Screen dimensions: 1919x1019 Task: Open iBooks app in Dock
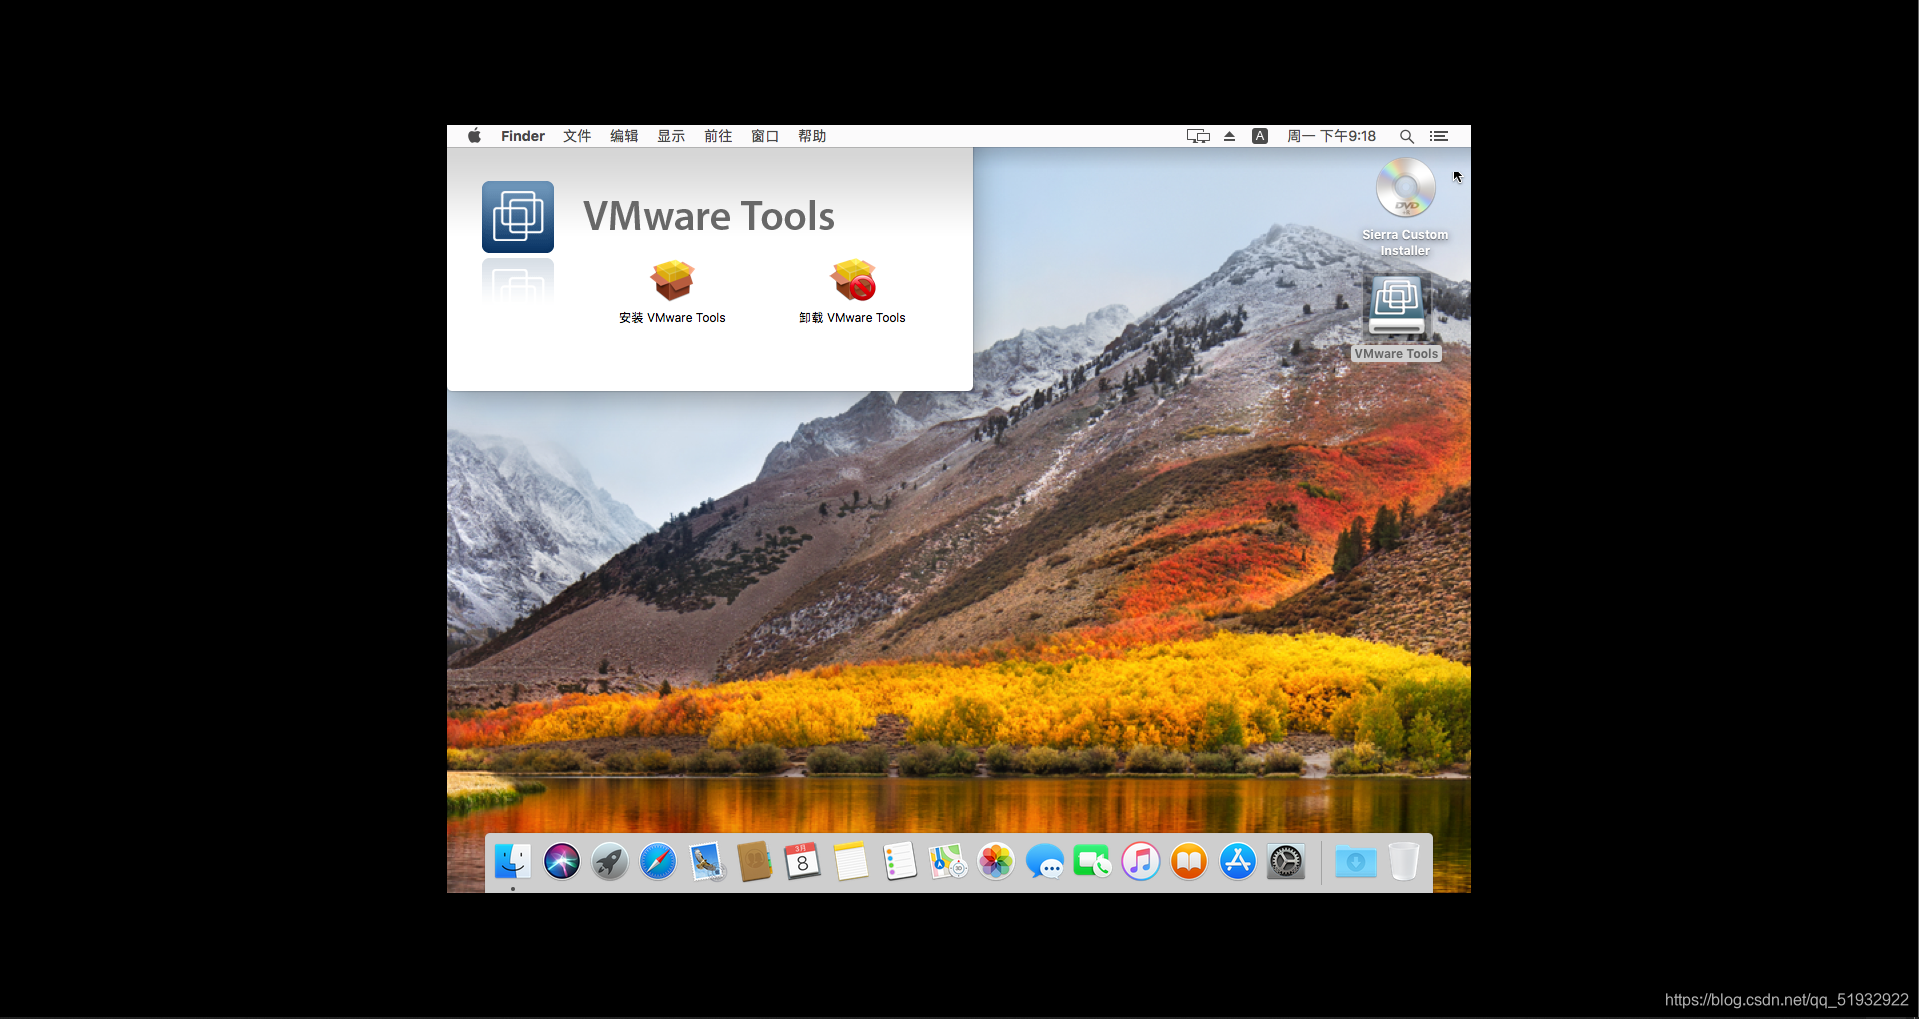[x=1189, y=861]
